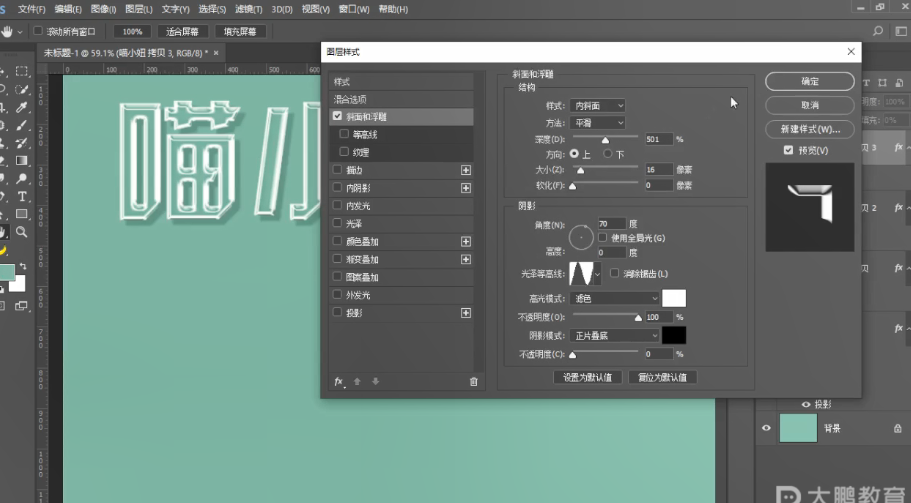Image resolution: width=911 pixels, height=503 pixels.
Task: Click the fx menu icon in dialog footer
Action: click(x=339, y=381)
